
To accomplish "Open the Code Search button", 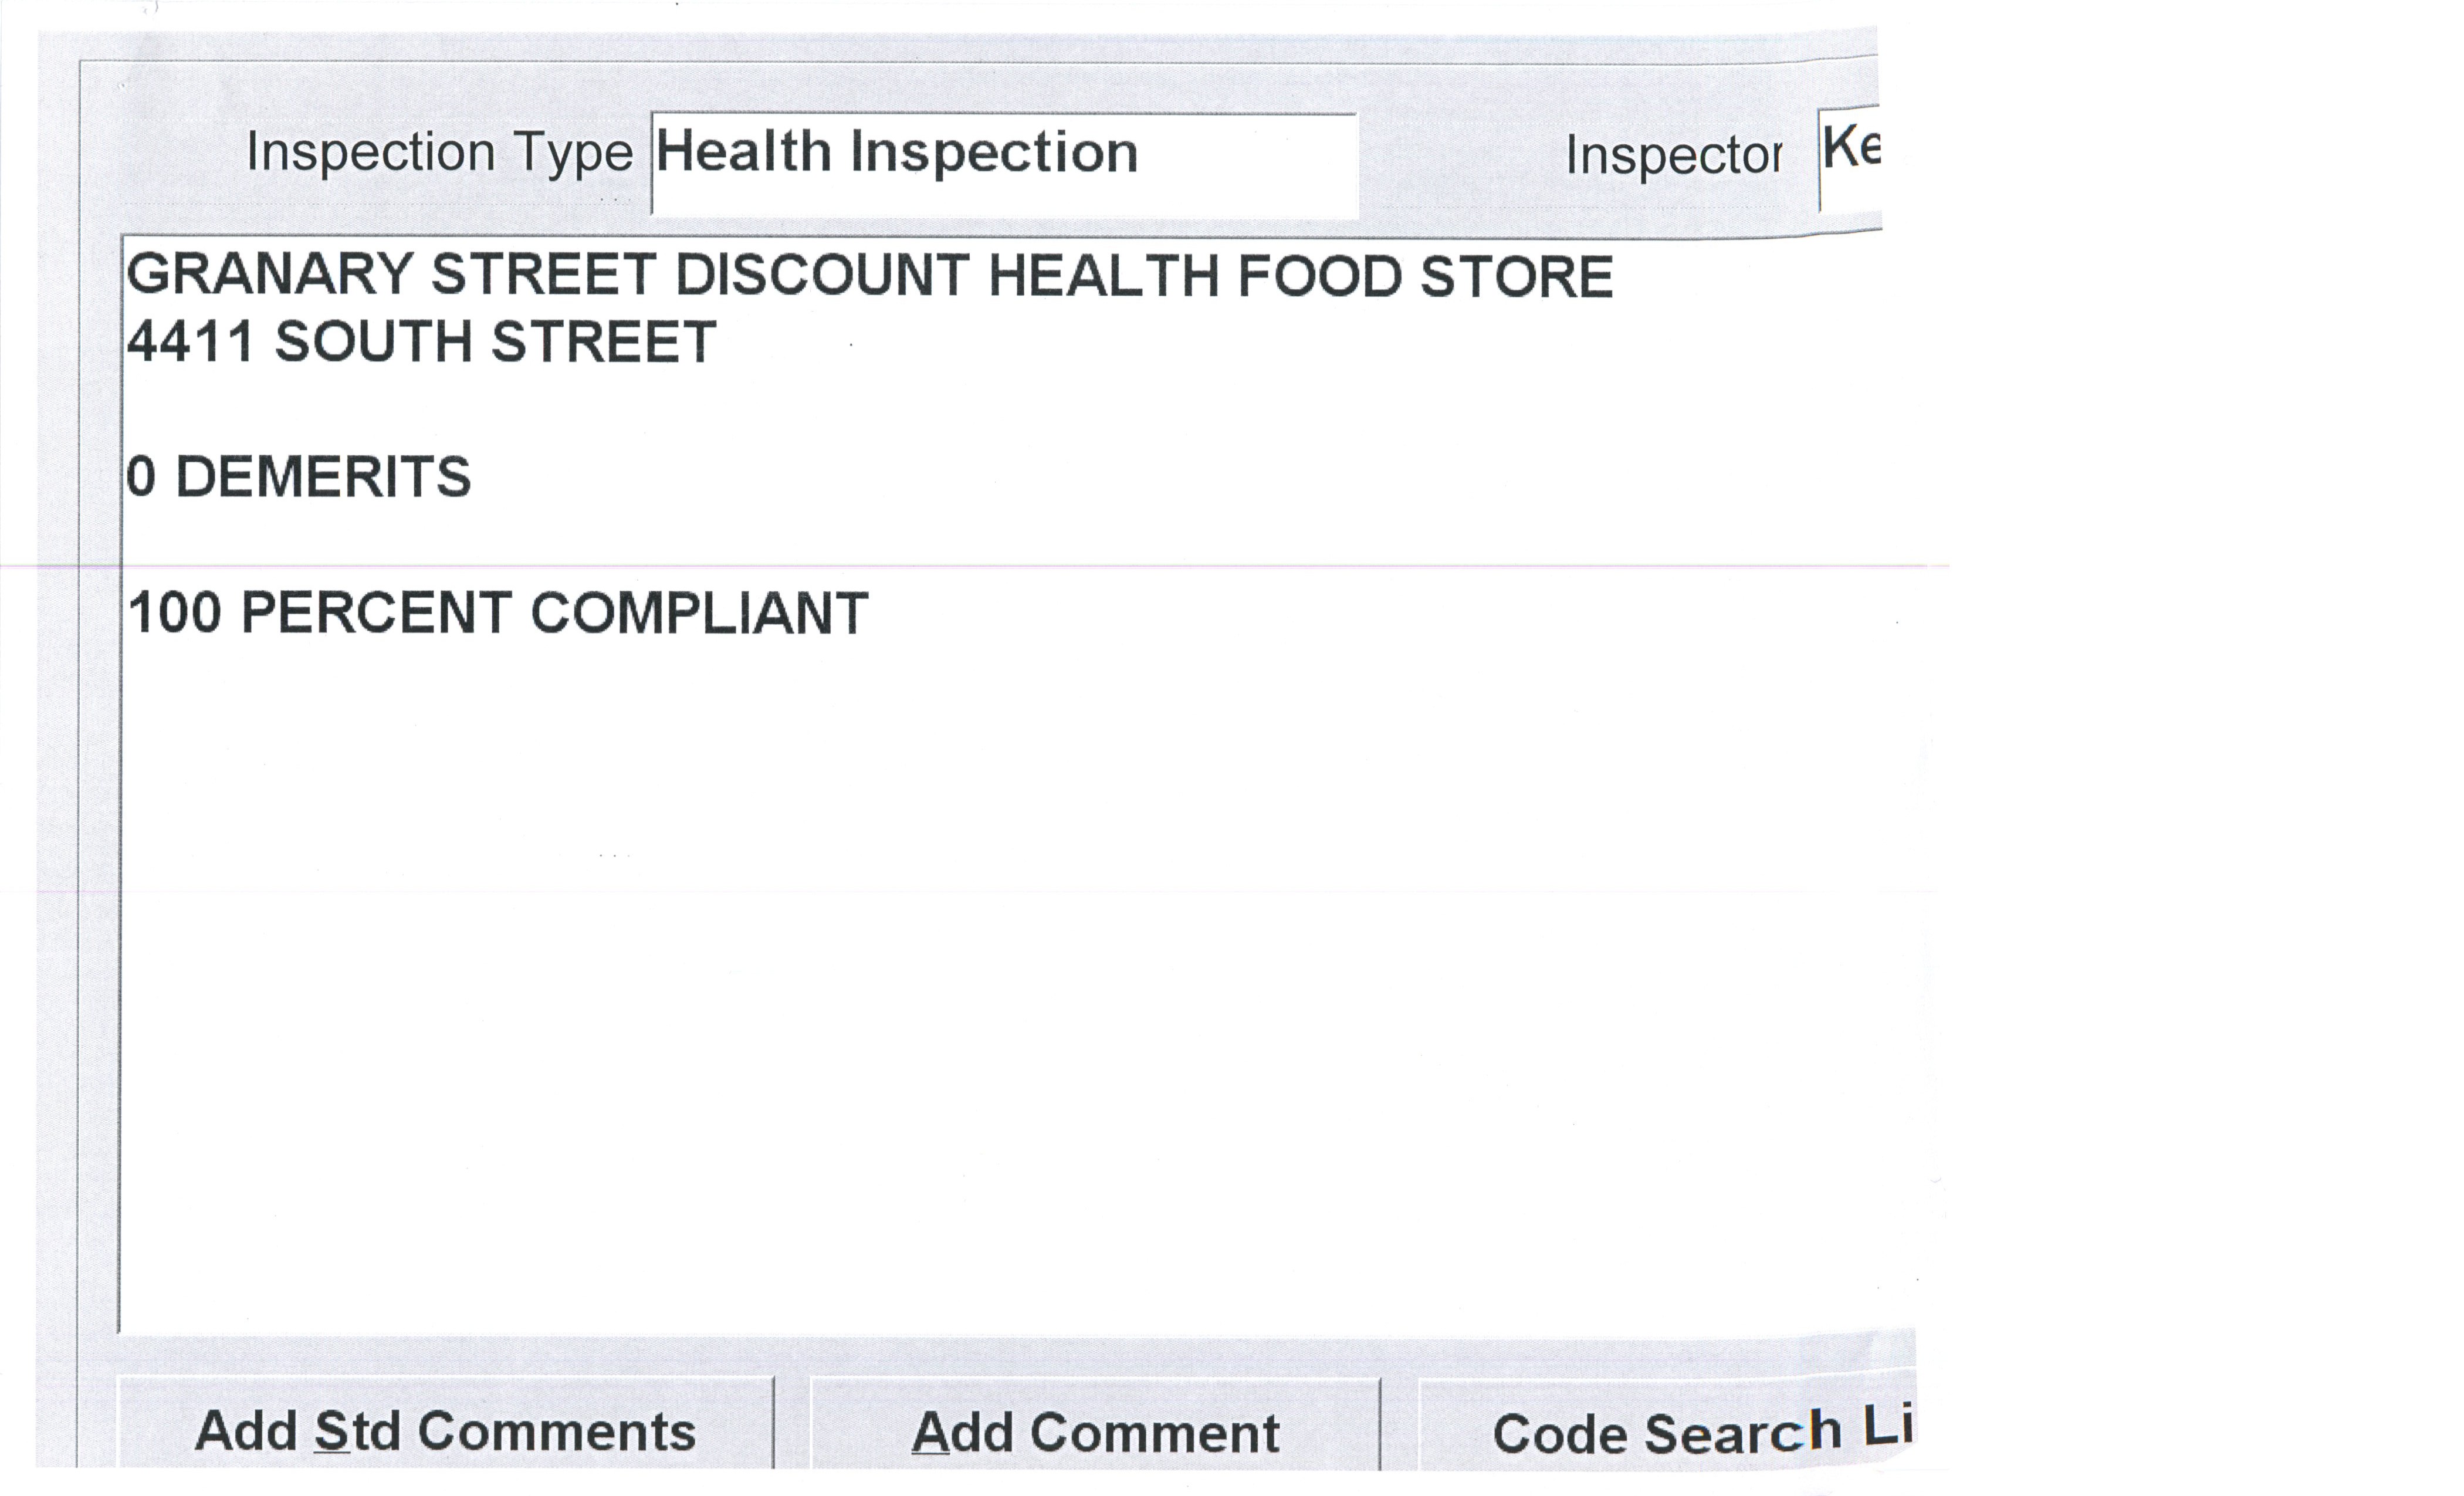I will (x=1665, y=1432).
